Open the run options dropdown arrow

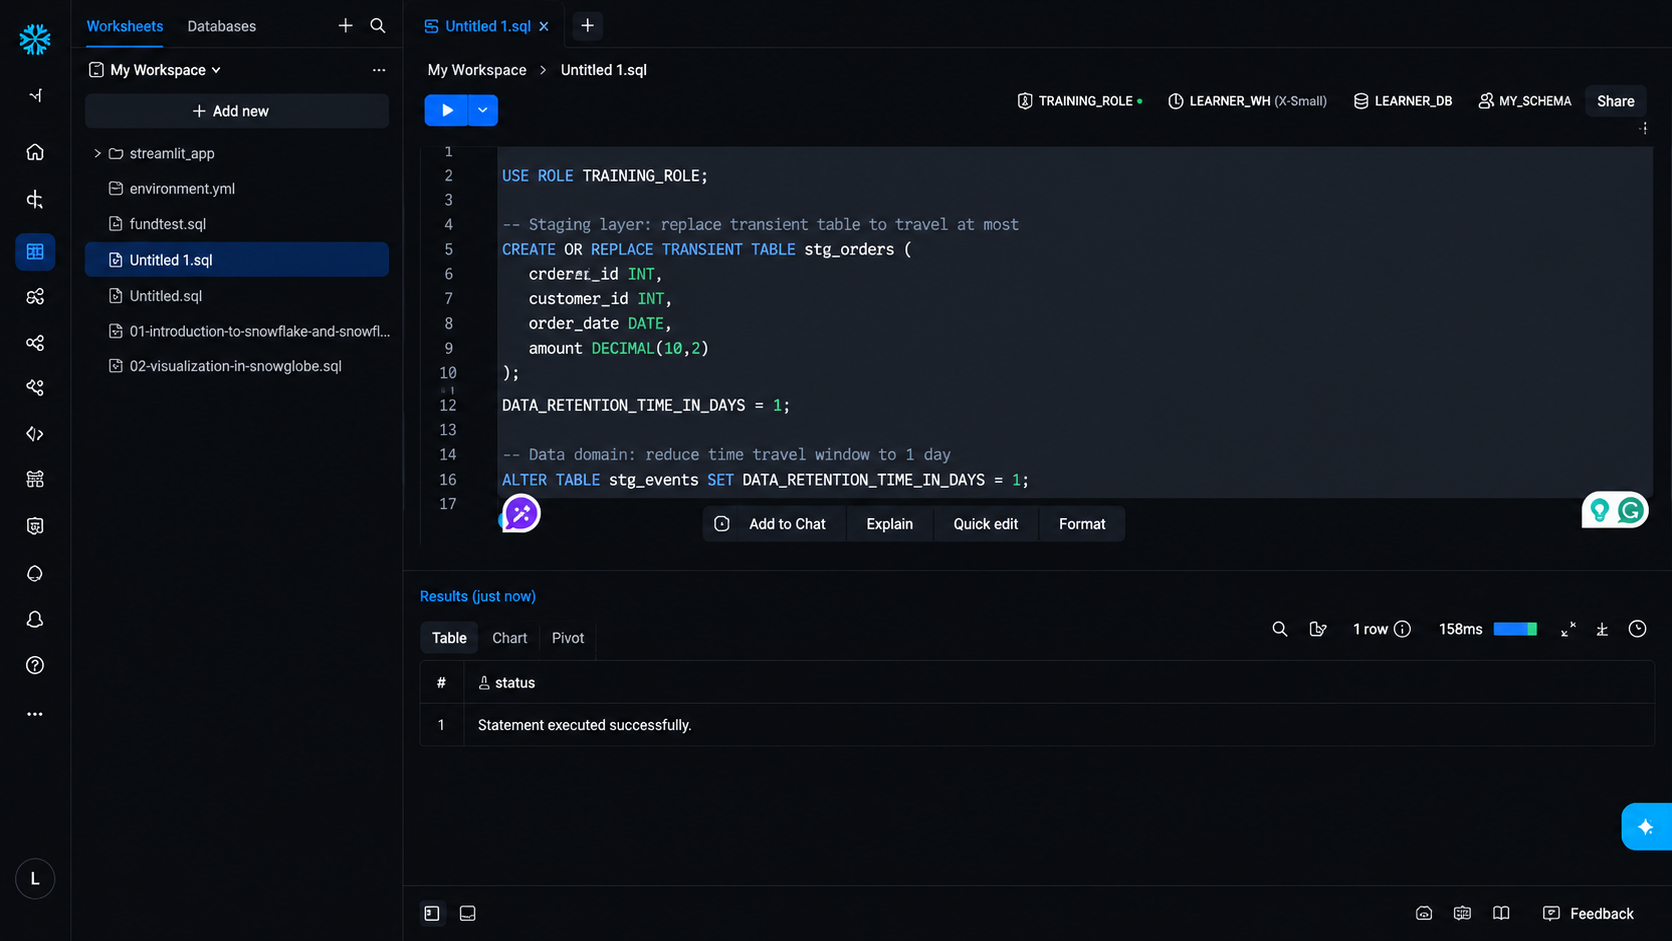[x=483, y=110]
